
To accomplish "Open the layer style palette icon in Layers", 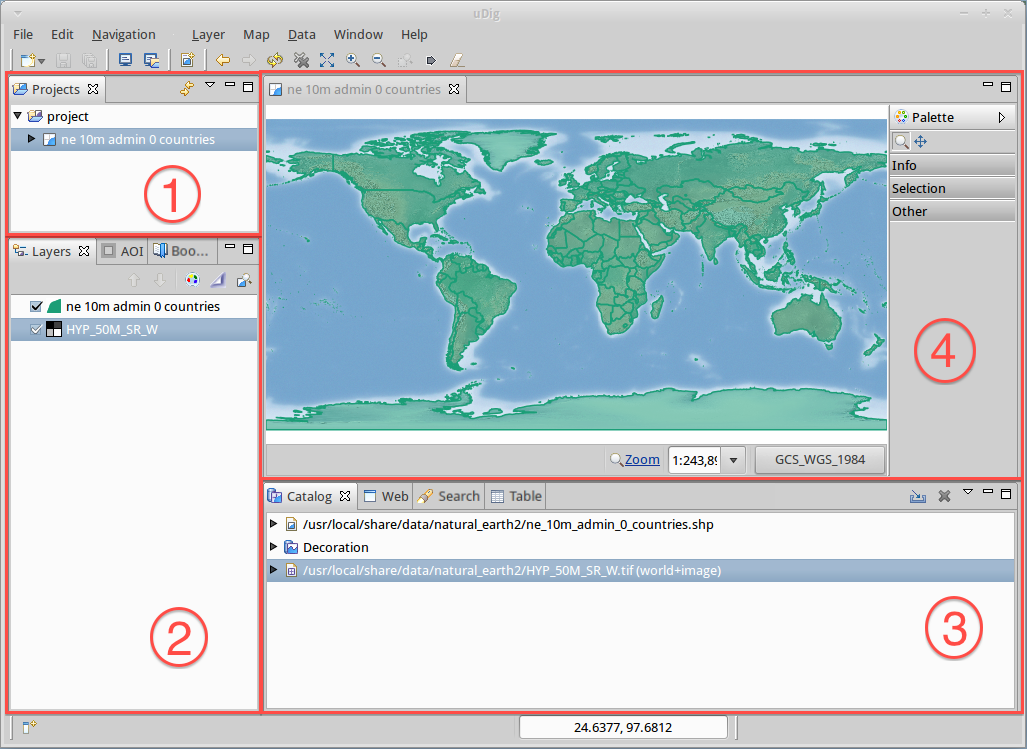I will click(192, 280).
